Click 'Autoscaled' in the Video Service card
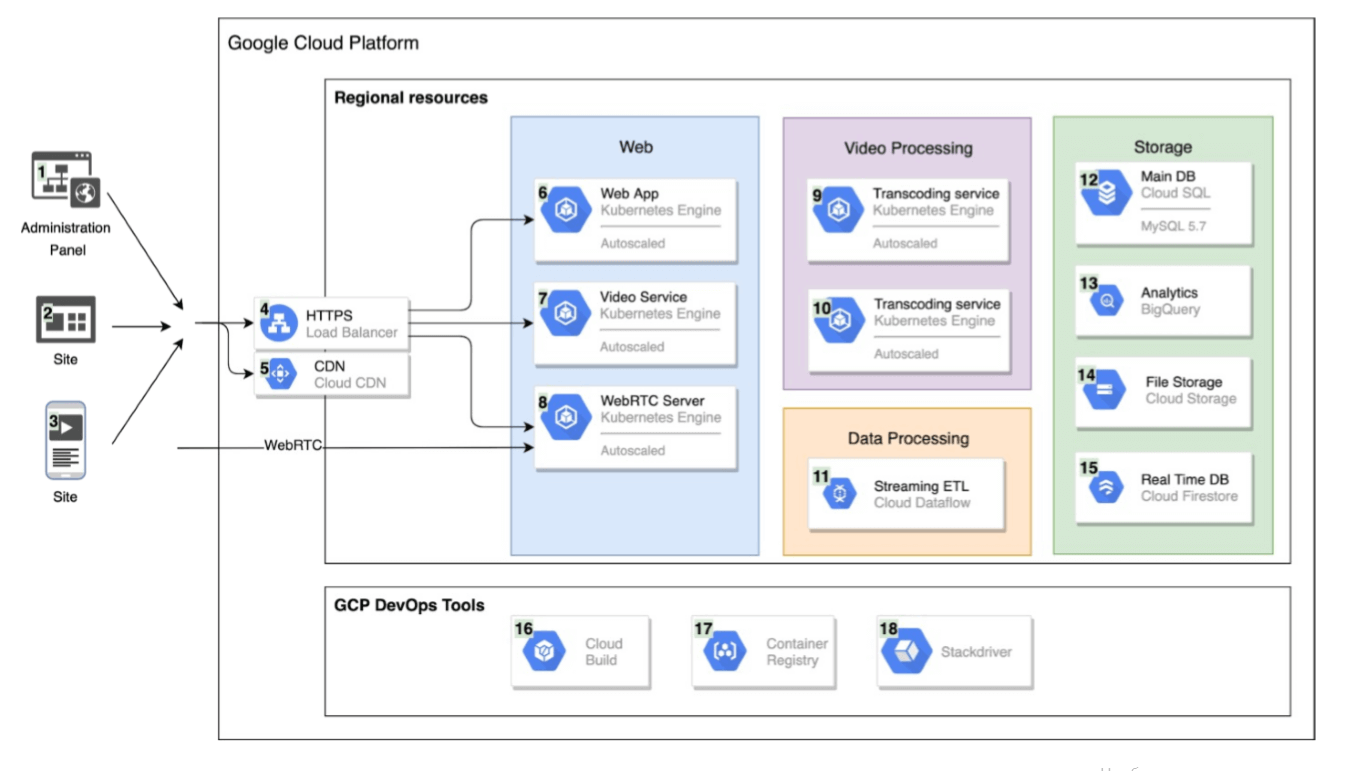 [x=632, y=347]
